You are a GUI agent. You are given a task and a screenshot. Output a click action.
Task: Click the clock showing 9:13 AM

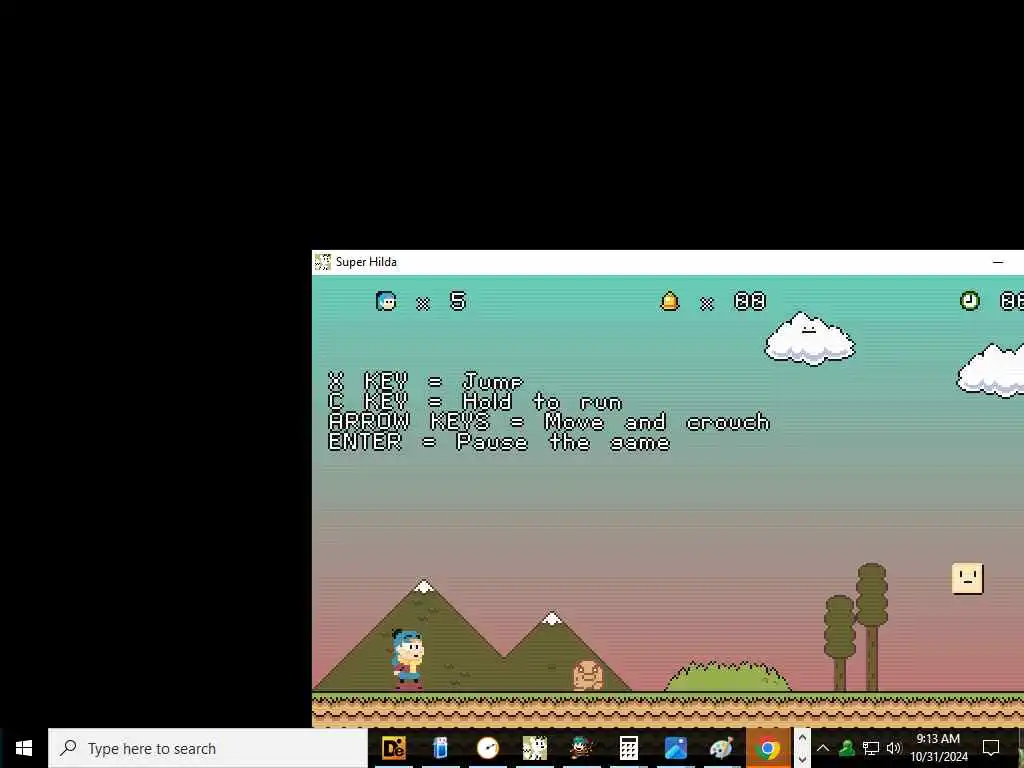(x=938, y=748)
